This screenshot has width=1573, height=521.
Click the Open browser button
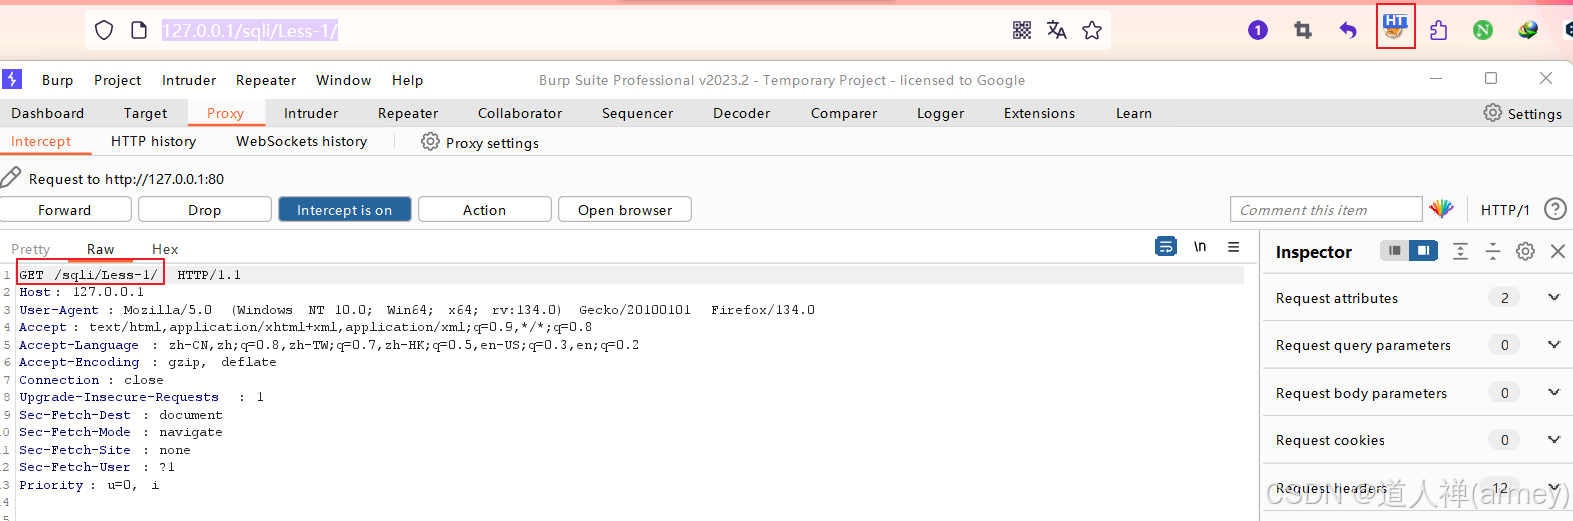[625, 209]
